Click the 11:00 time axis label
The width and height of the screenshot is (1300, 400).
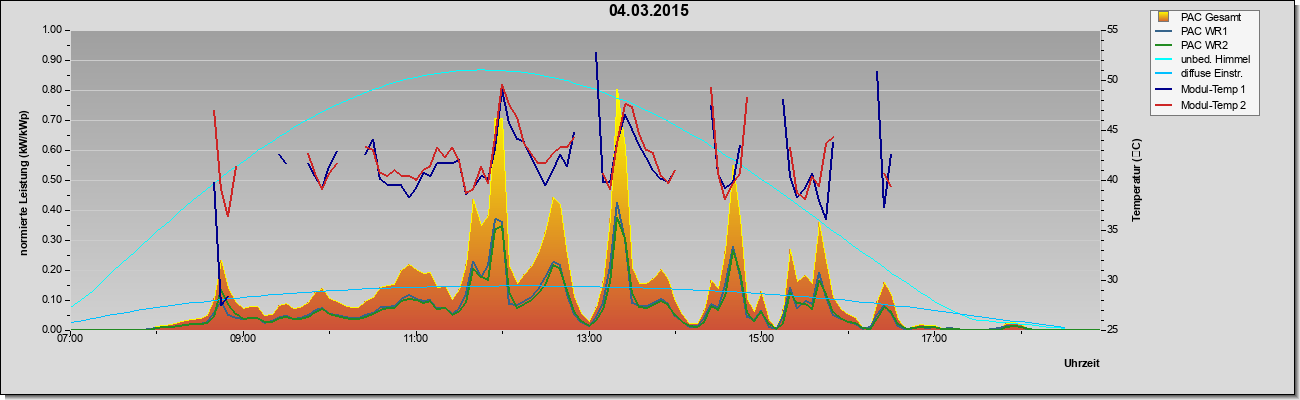416,340
